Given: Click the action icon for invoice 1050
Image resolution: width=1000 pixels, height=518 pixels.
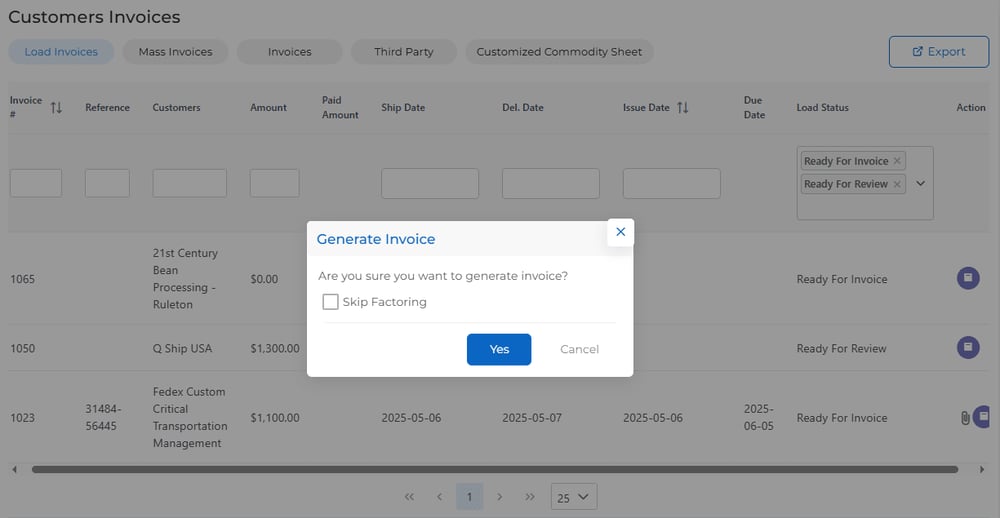Looking at the screenshot, I should click(967, 348).
